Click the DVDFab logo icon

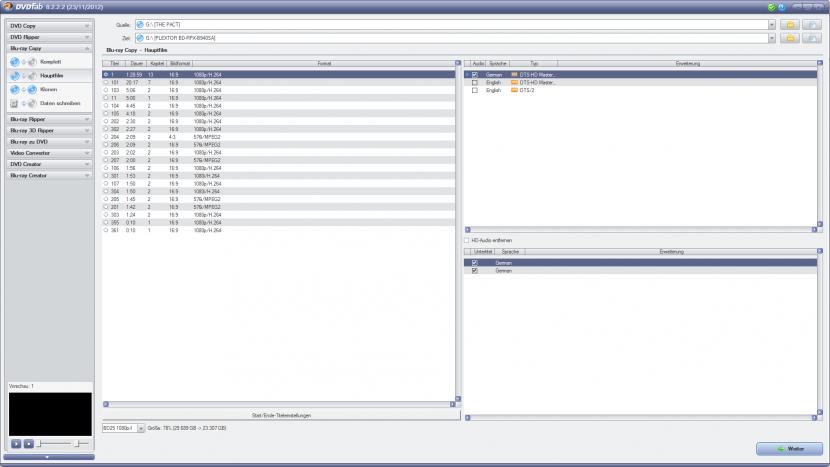7,6
